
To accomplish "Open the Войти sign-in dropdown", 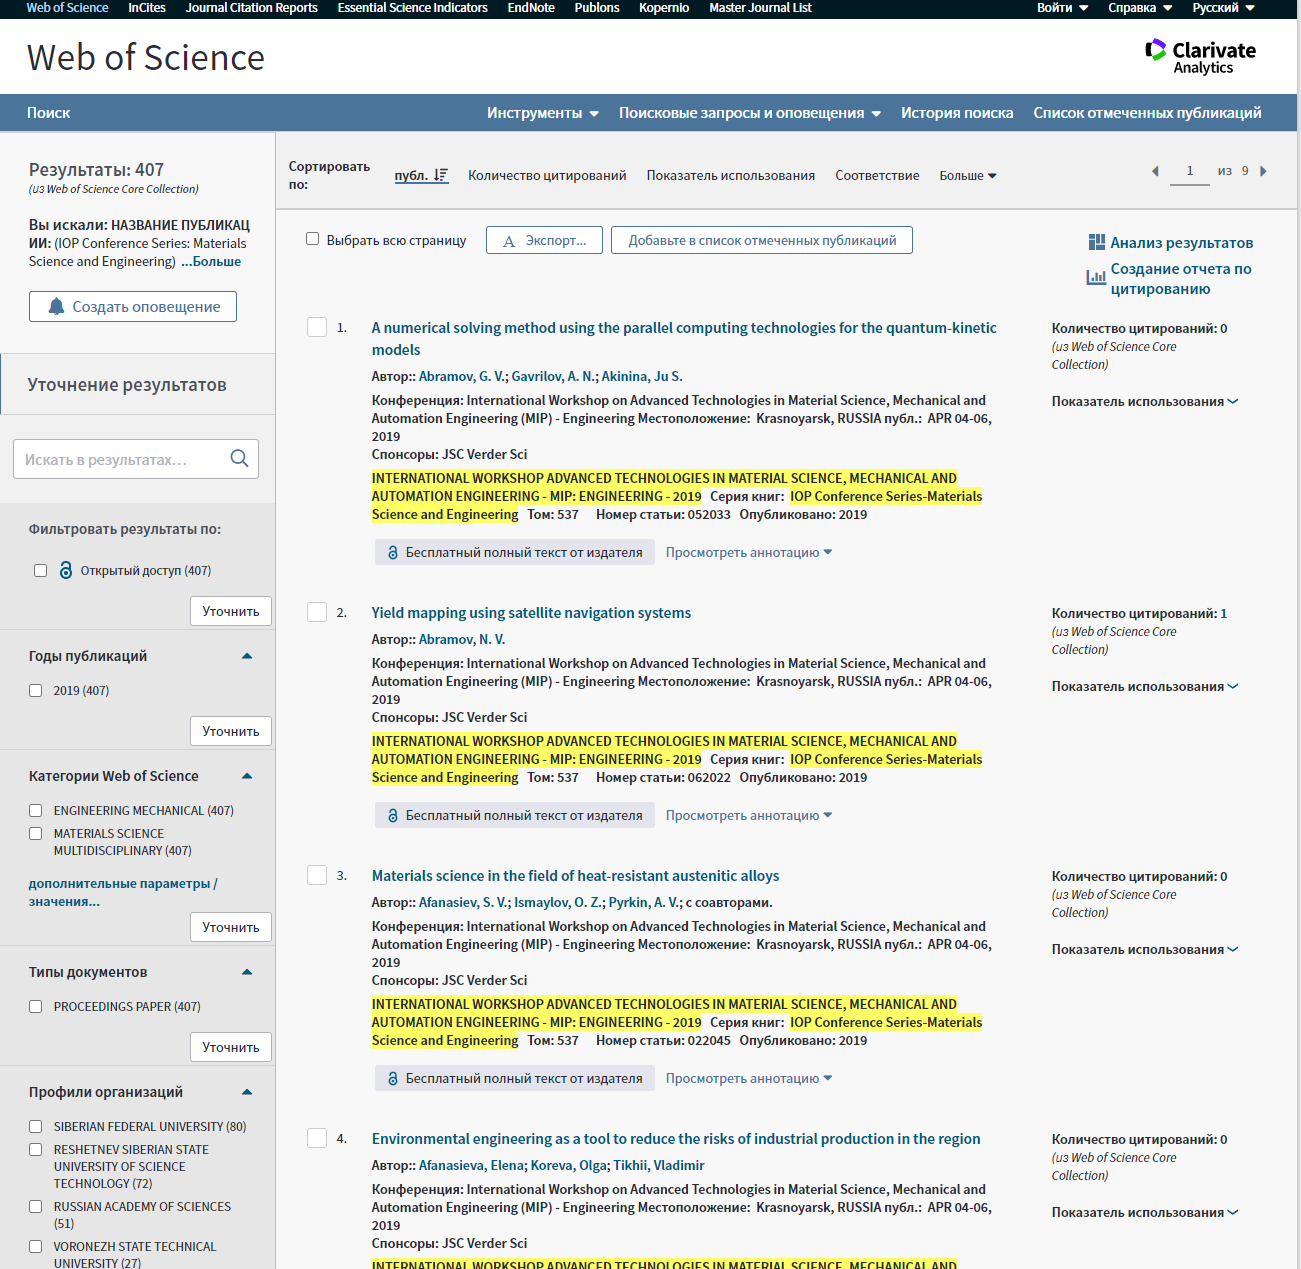I will (x=1062, y=8).
